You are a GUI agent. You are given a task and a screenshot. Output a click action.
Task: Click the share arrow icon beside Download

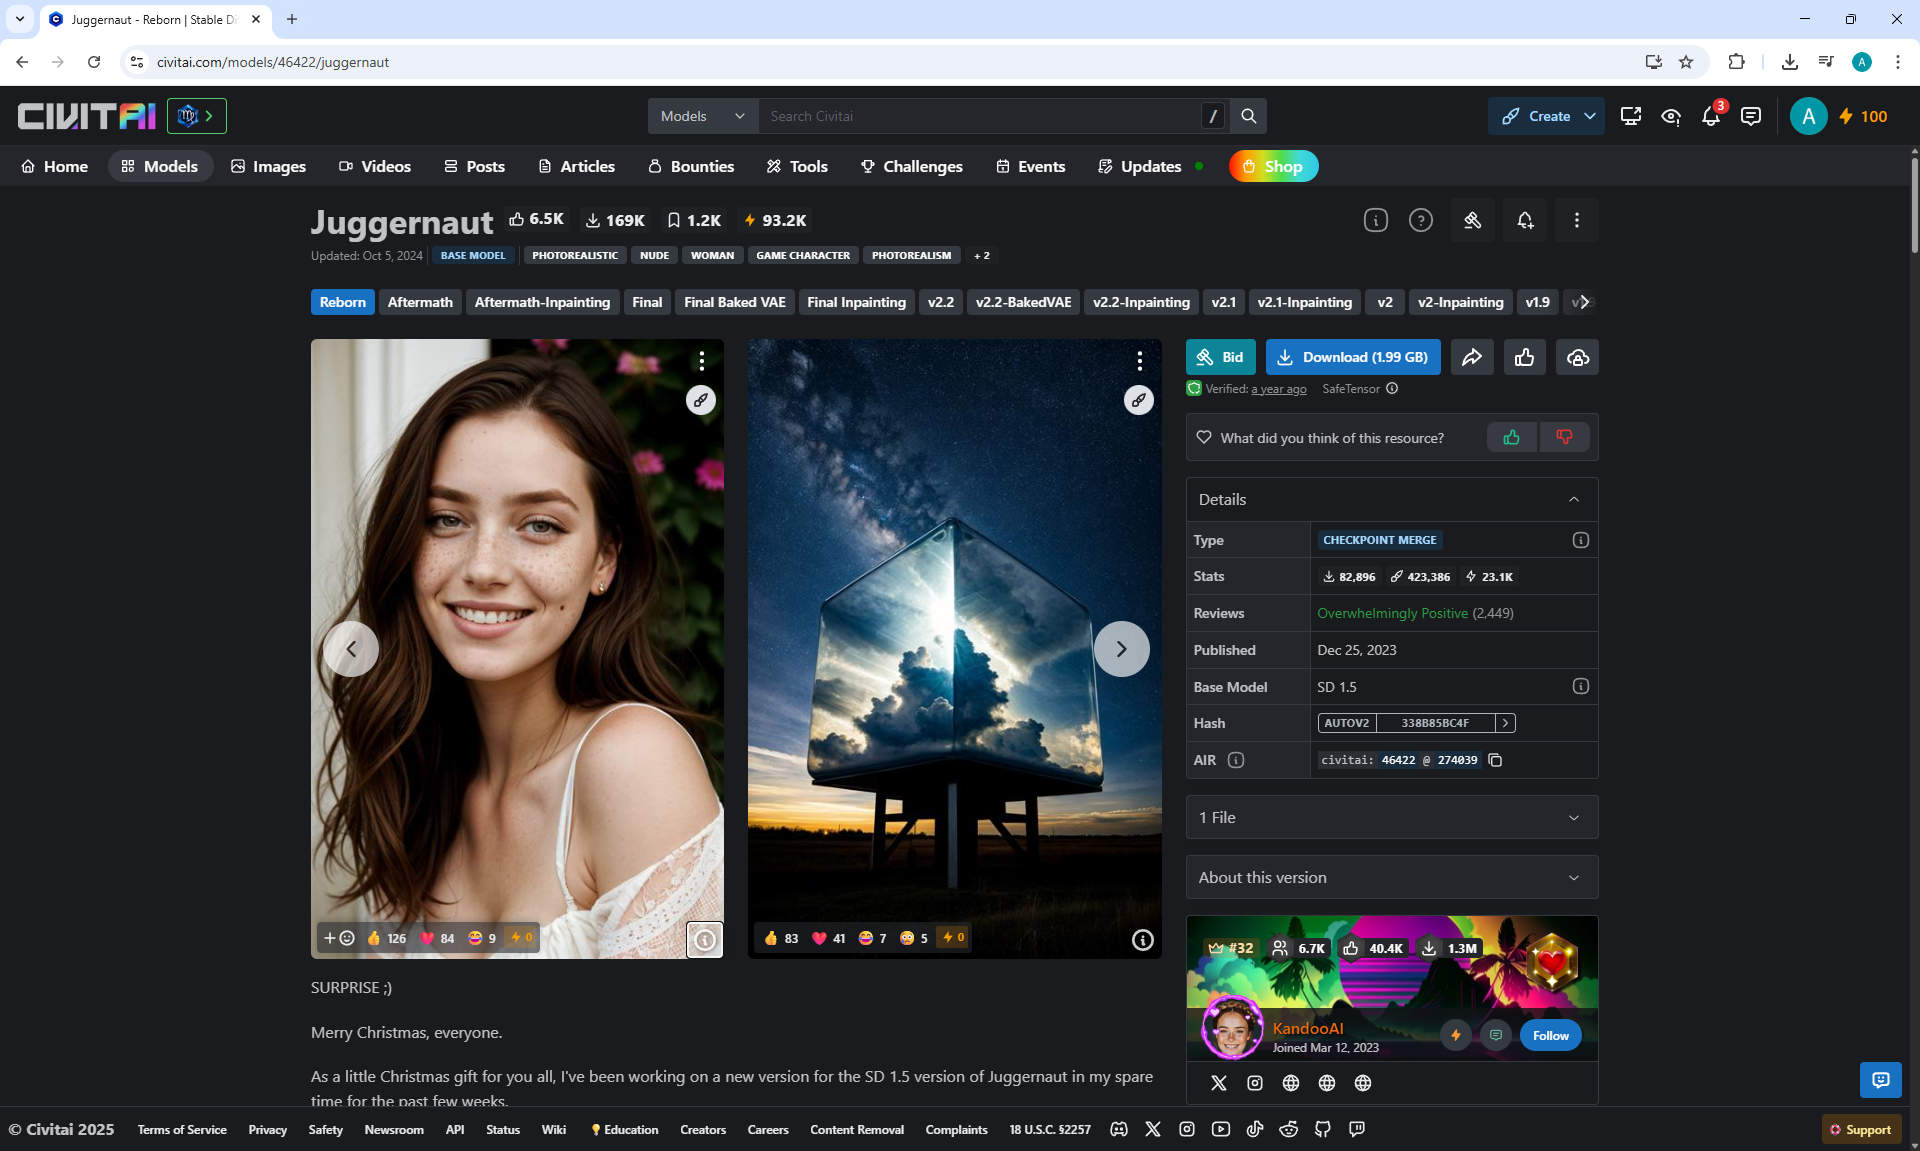point(1472,357)
